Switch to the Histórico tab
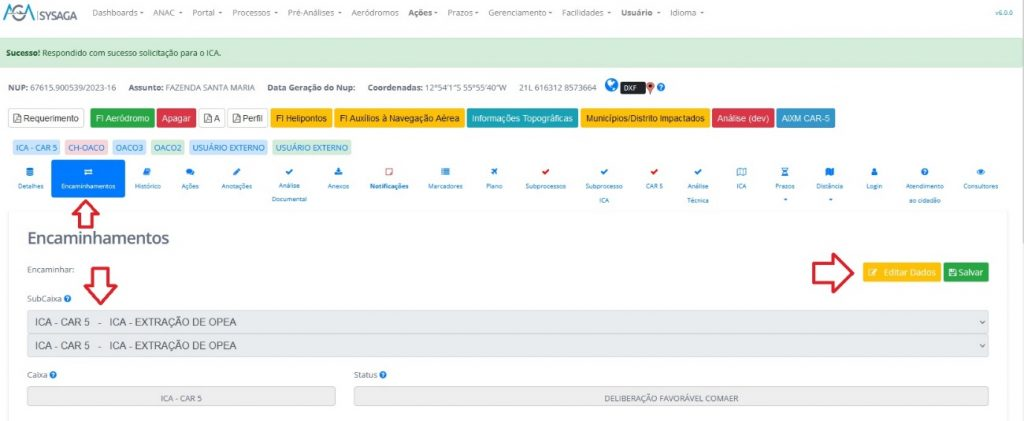This screenshot has height=421, width=1024. tap(148, 177)
